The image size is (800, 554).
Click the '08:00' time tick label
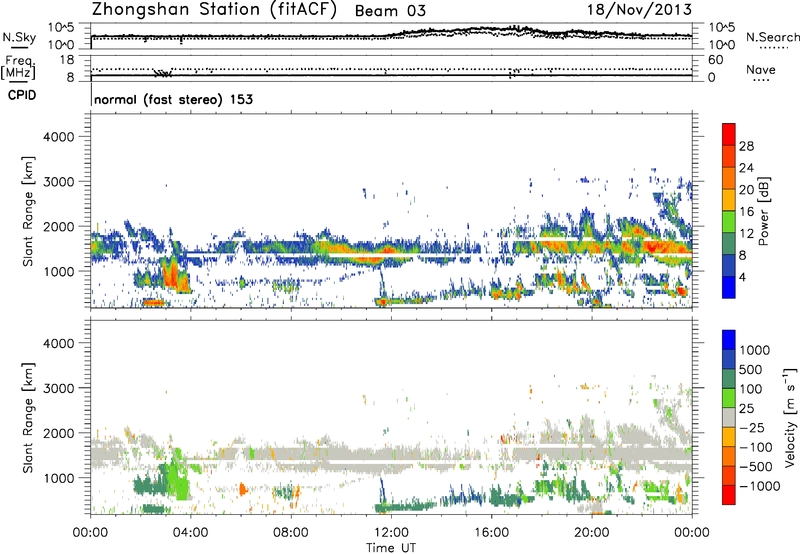(x=291, y=533)
